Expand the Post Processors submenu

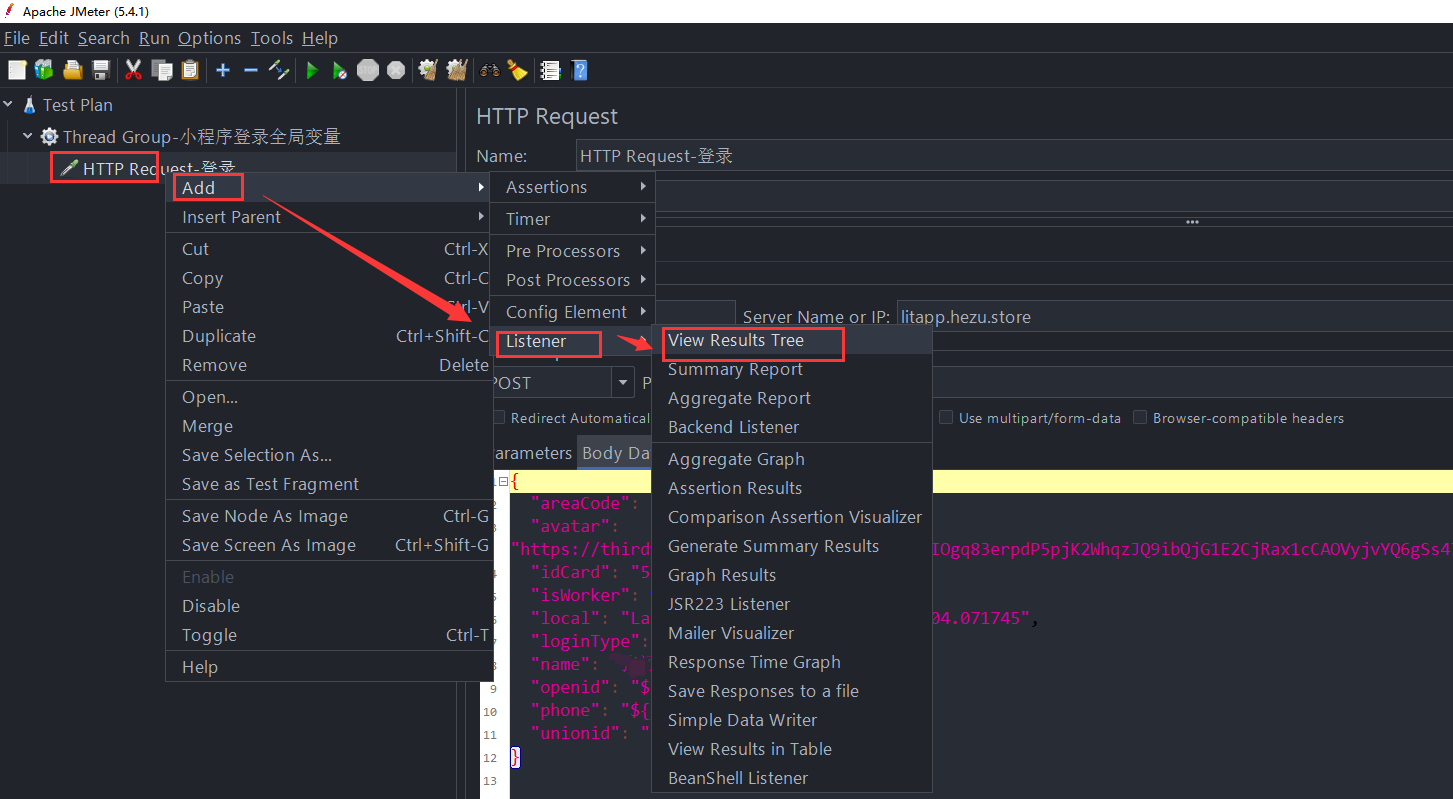tap(572, 280)
